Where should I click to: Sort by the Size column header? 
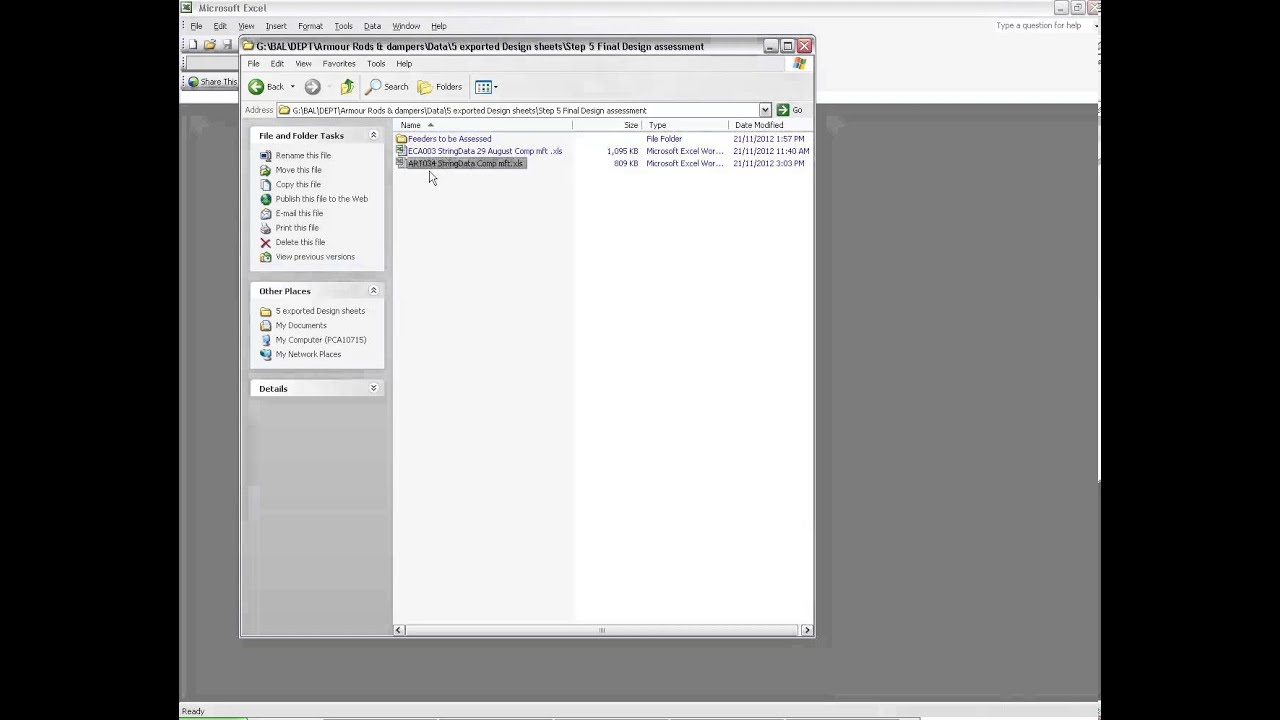[x=609, y=125]
